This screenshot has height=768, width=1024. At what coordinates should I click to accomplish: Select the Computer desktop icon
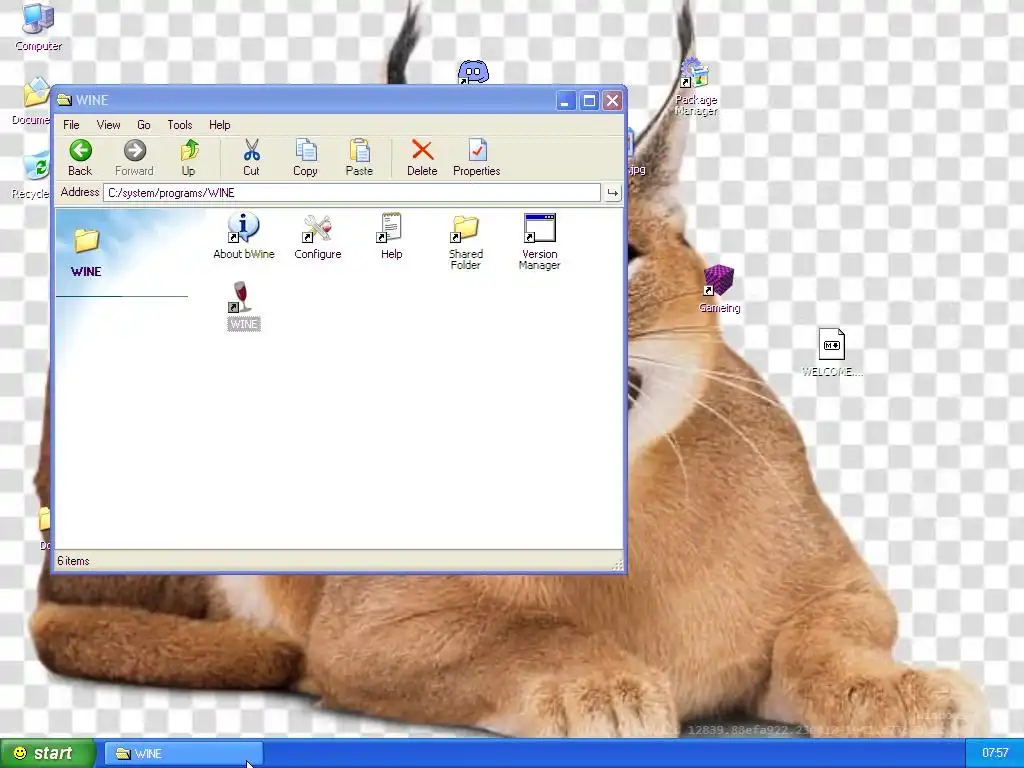tap(39, 27)
